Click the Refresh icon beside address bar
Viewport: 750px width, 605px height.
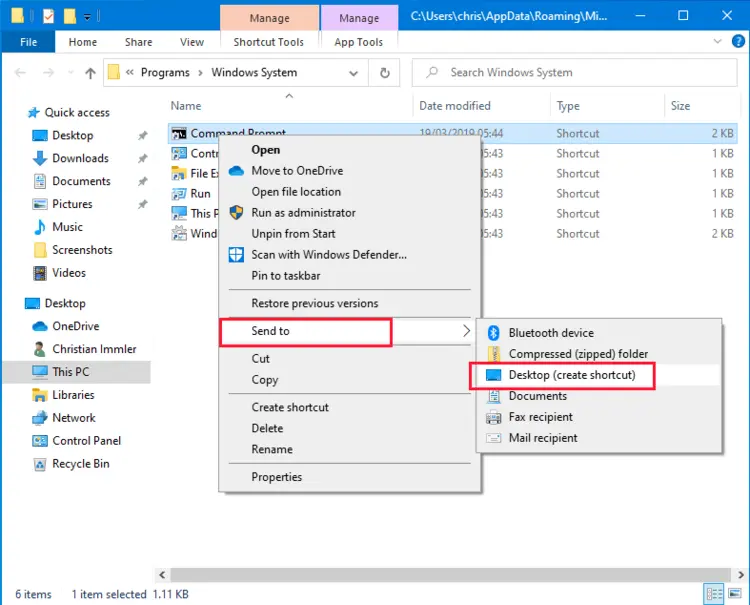pos(385,73)
